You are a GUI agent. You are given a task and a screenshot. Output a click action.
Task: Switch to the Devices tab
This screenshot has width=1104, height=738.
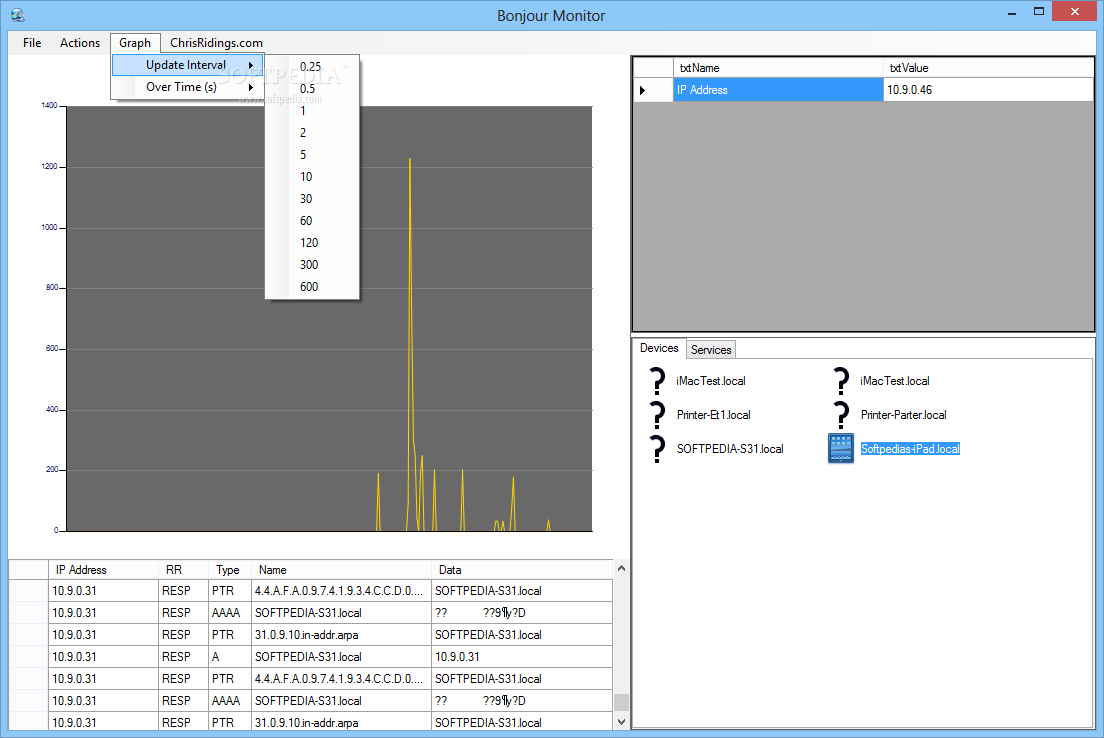pyautogui.click(x=659, y=348)
